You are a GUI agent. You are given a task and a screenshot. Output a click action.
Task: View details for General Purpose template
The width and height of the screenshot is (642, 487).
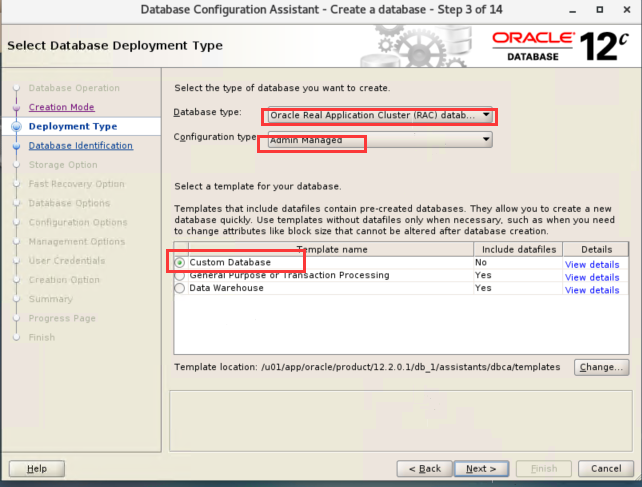[x=592, y=277]
